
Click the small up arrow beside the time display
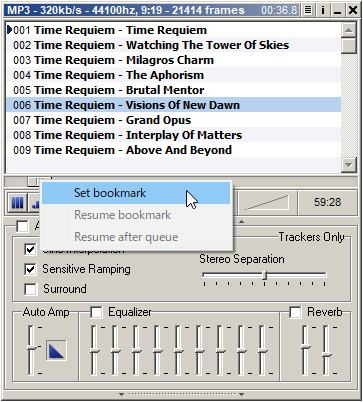(x=241, y=221)
